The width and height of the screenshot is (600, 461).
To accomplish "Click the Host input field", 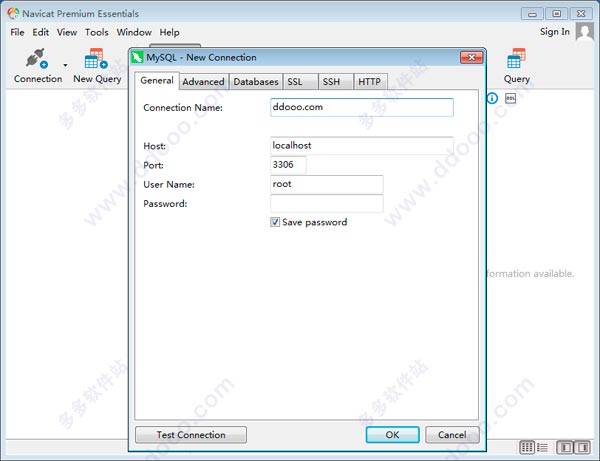I will [362, 146].
